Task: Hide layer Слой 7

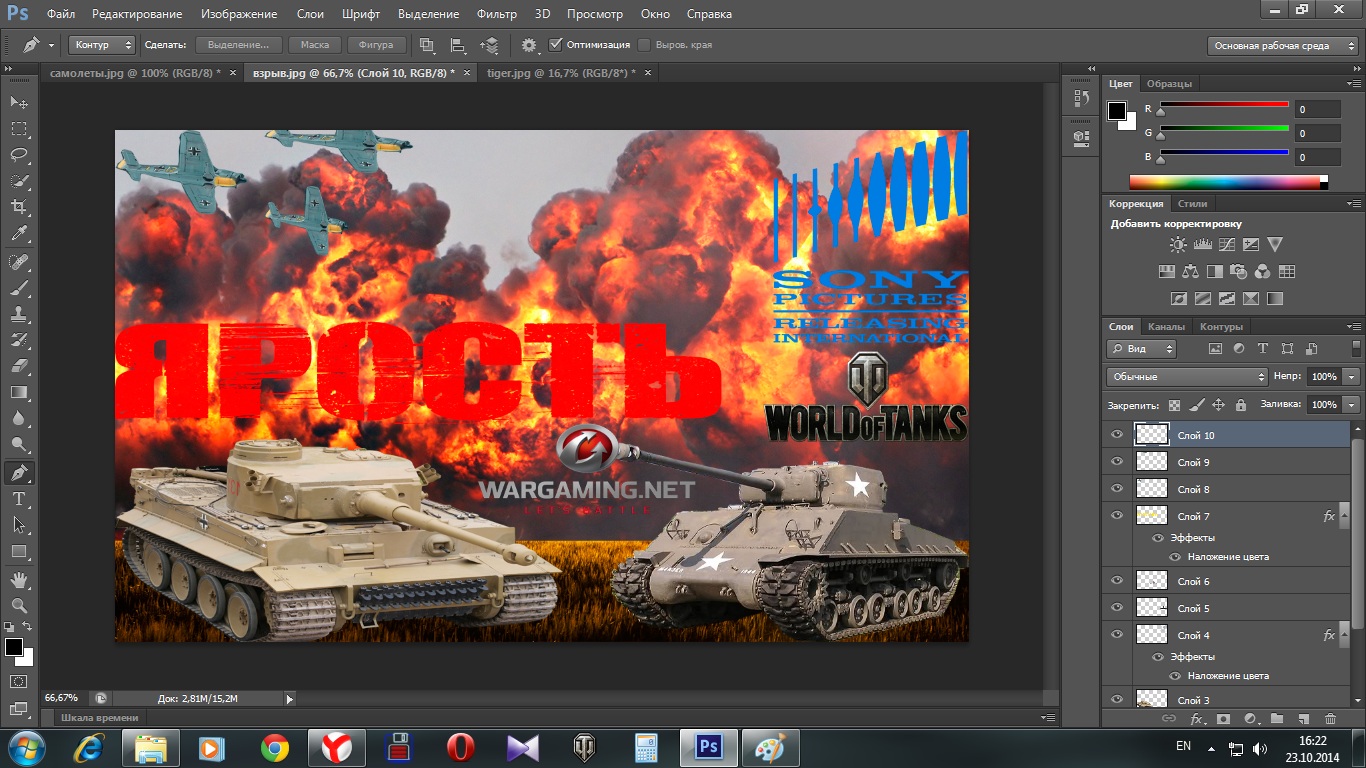Action: (1117, 515)
